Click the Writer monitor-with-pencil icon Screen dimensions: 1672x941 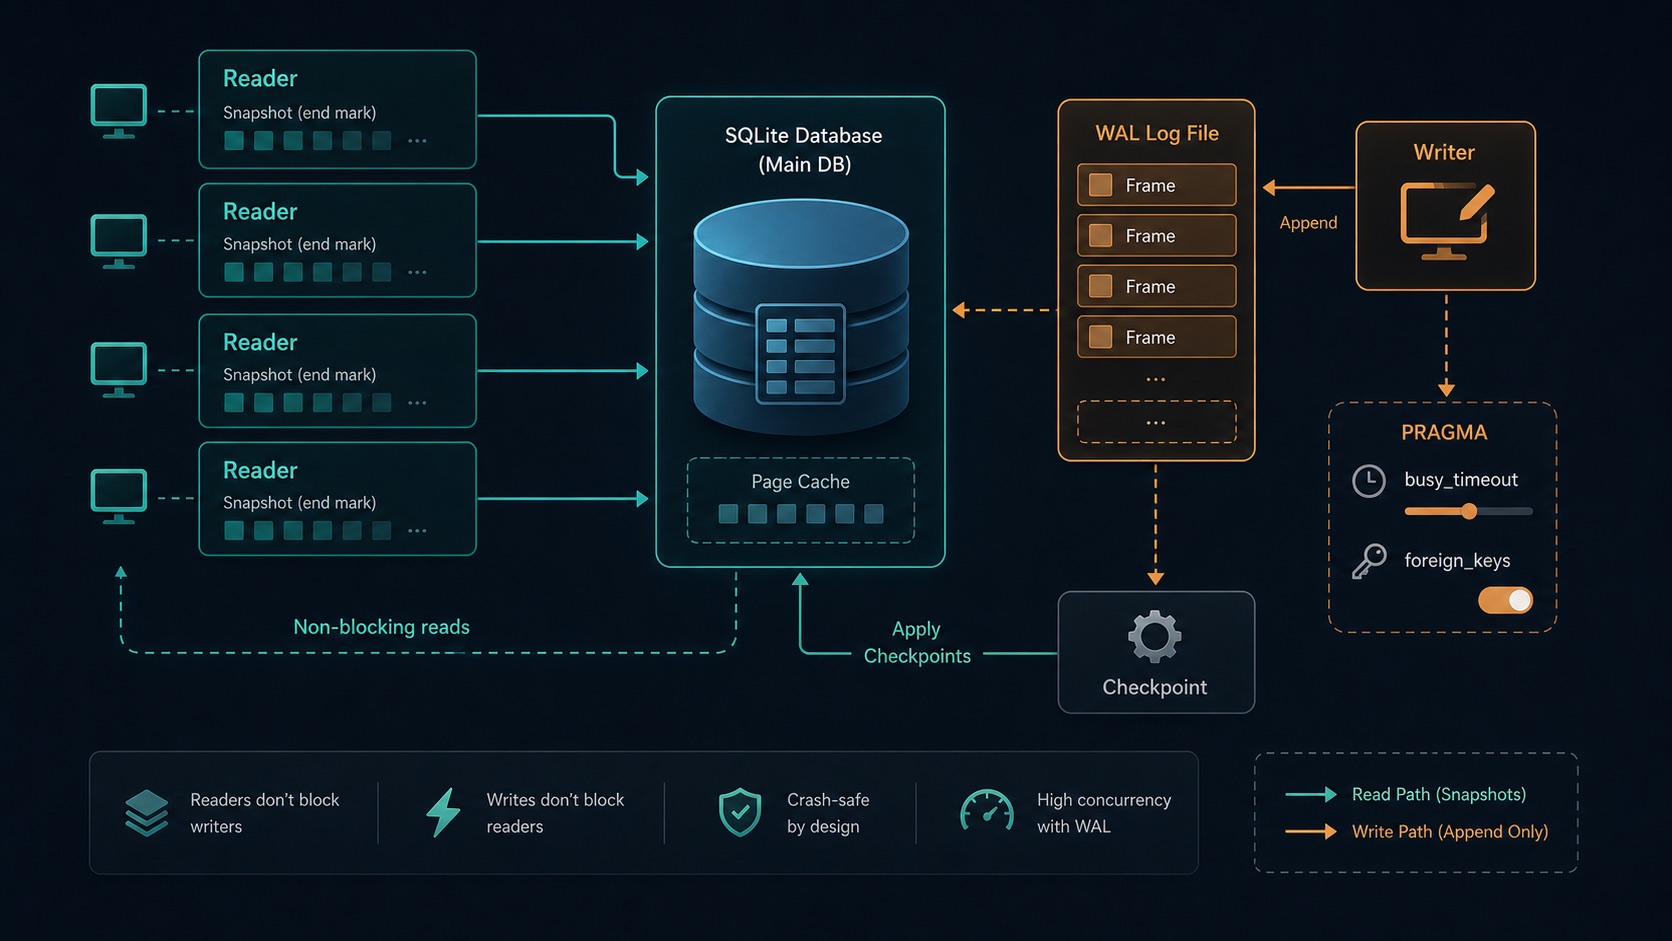[x=1447, y=221]
